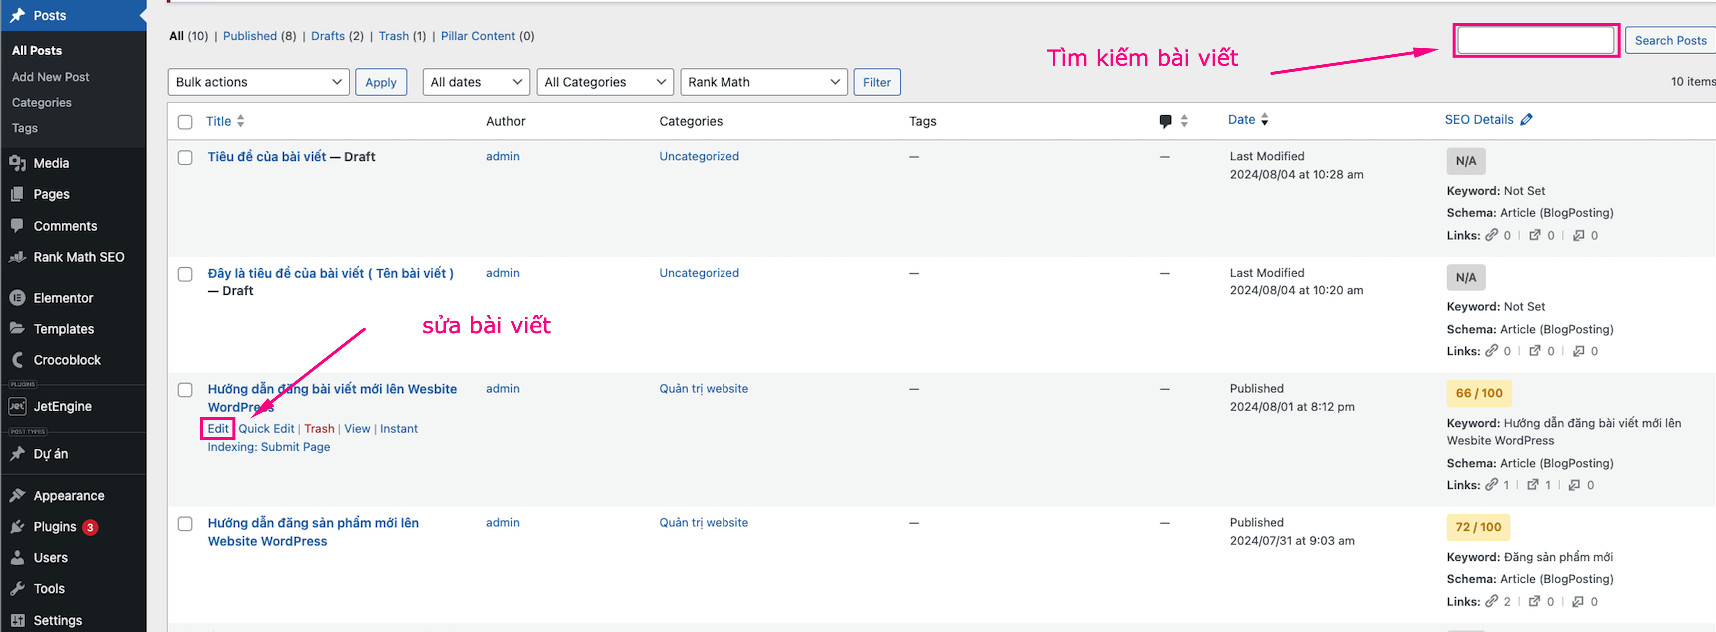Open the Bulk actions dropdown
This screenshot has width=1716, height=632.
[258, 82]
